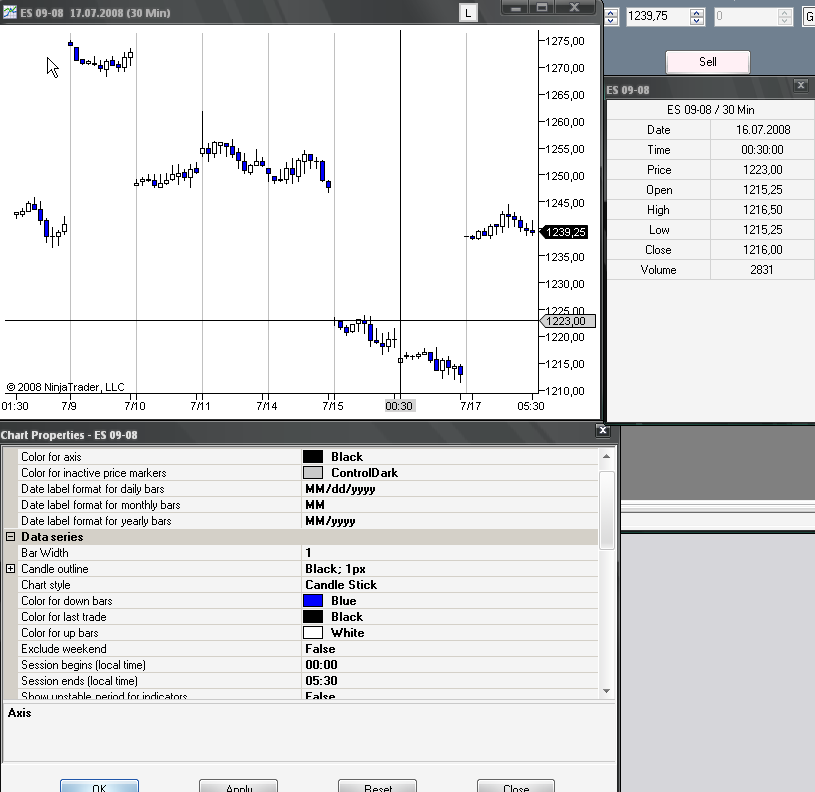Click the High 1216,50 value cell
This screenshot has height=792, width=815.
click(x=761, y=210)
